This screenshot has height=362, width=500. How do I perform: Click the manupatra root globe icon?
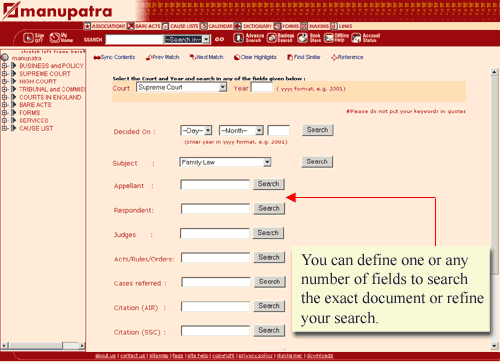click(x=5, y=58)
